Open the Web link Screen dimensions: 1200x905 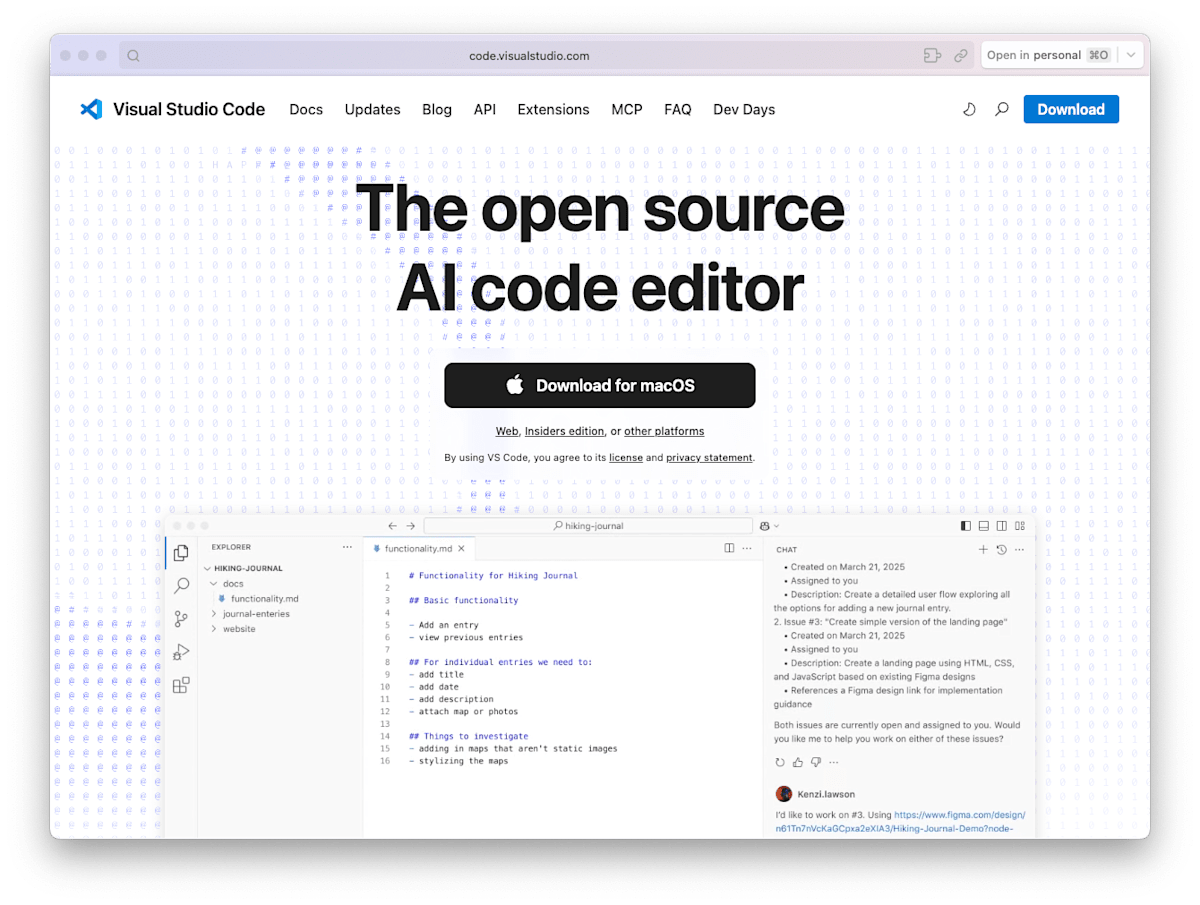(x=507, y=431)
